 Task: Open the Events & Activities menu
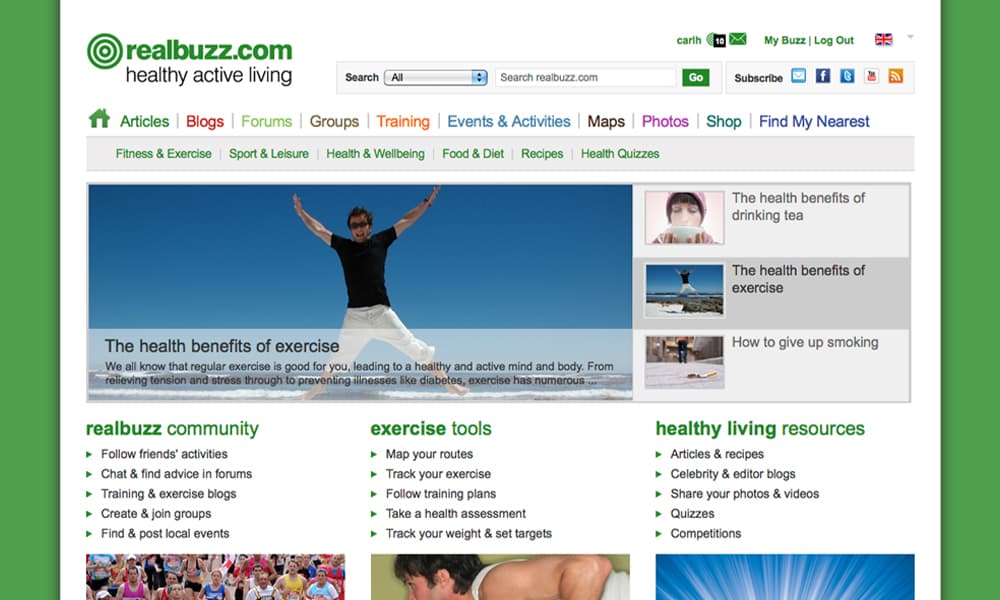509,121
